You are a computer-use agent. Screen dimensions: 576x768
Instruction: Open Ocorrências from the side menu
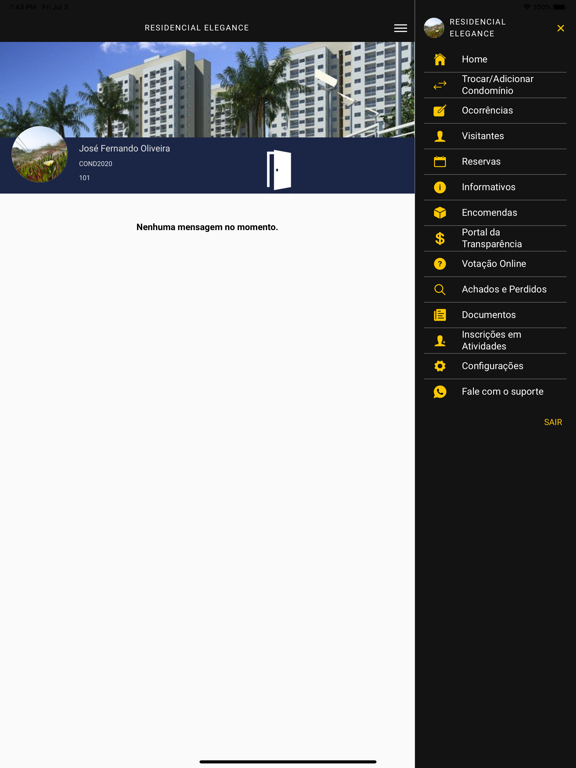(x=487, y=110)
